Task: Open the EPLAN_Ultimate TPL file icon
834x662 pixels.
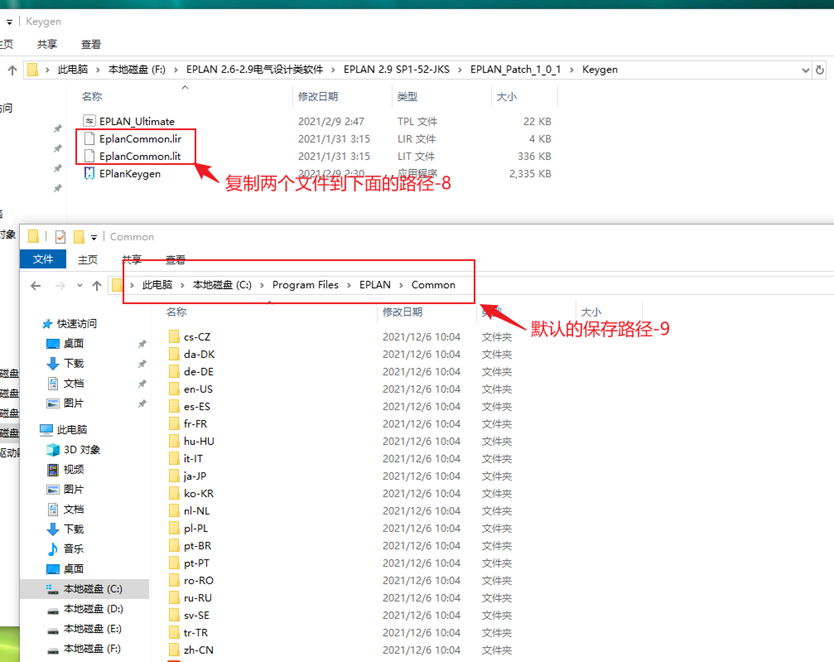Action: (89, 121)
